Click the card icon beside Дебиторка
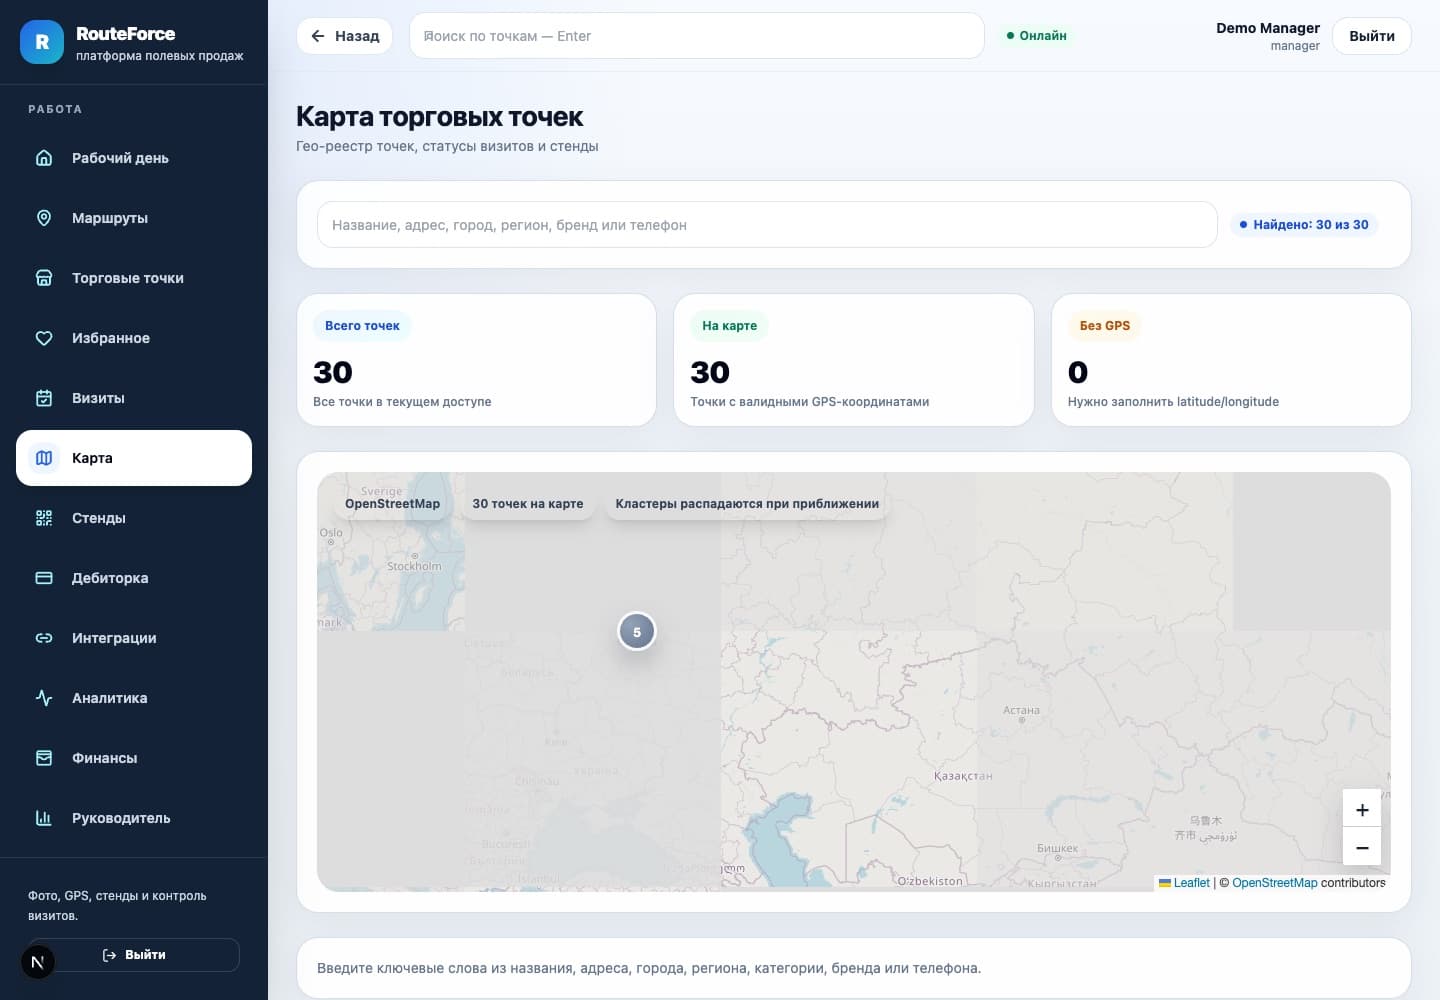Viewport: 1440px width, 1000px height. [x=44, y=578]
